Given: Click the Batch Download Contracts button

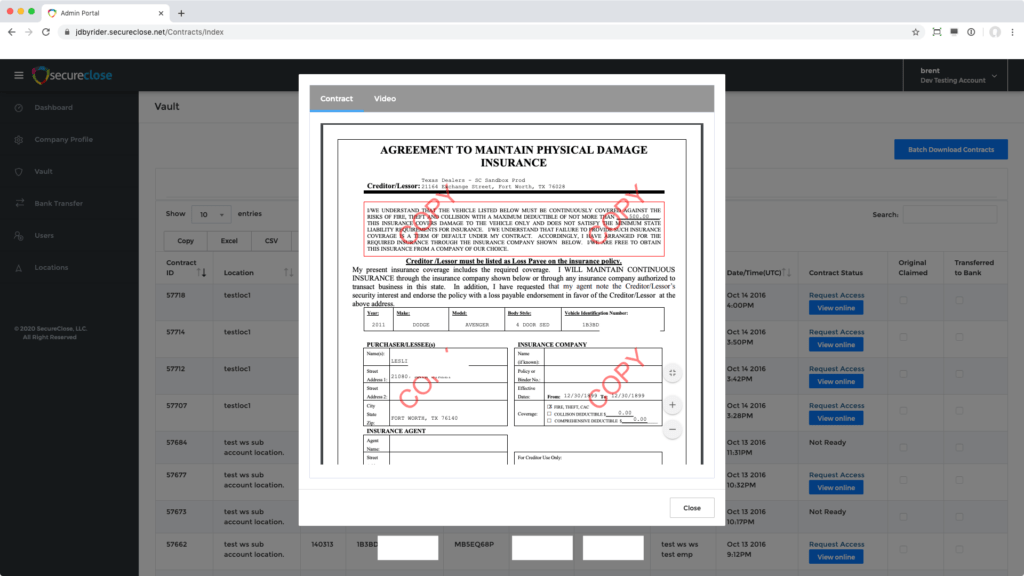Looking at the screenshot, I should pos(950,150).
